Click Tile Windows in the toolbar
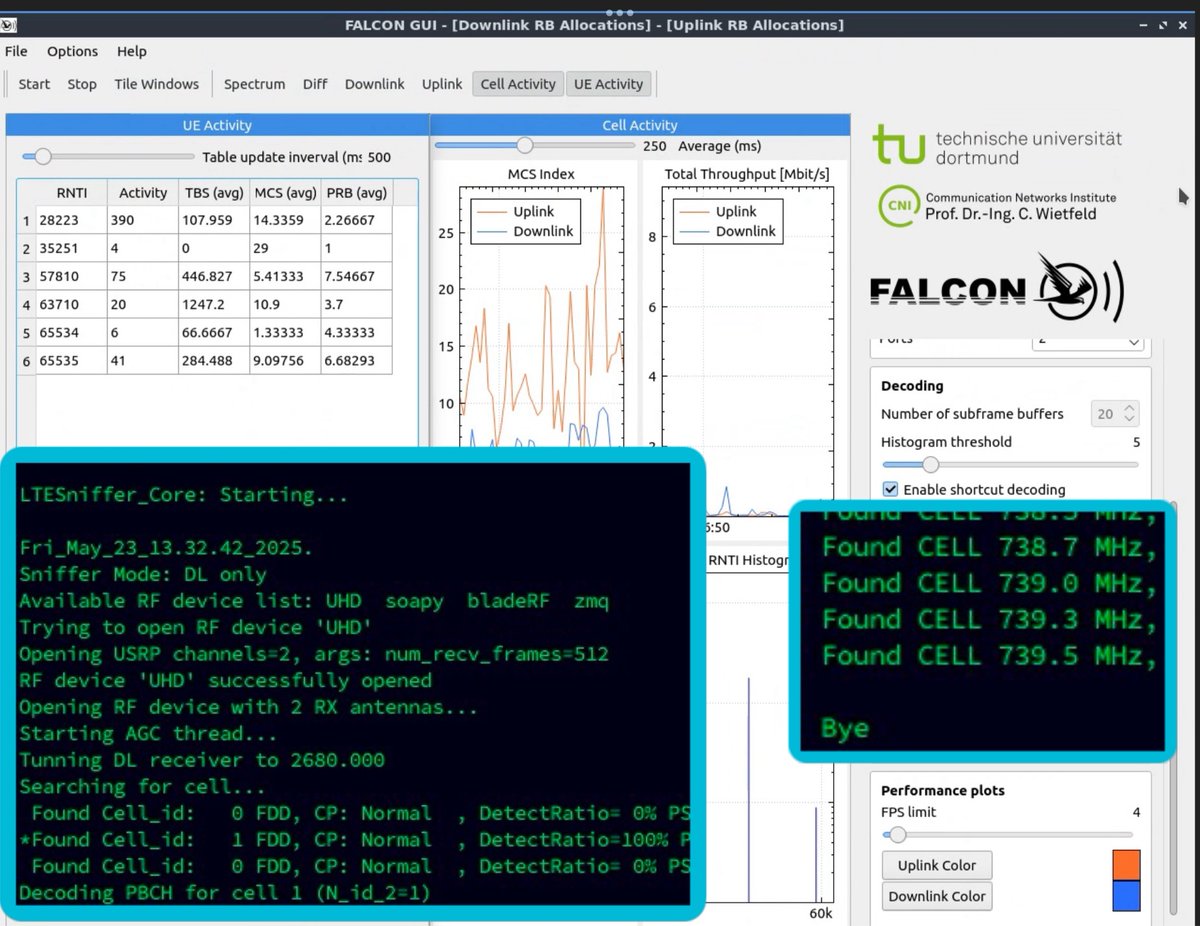This screenshot has width=1200, height=926. pos(156,84)
